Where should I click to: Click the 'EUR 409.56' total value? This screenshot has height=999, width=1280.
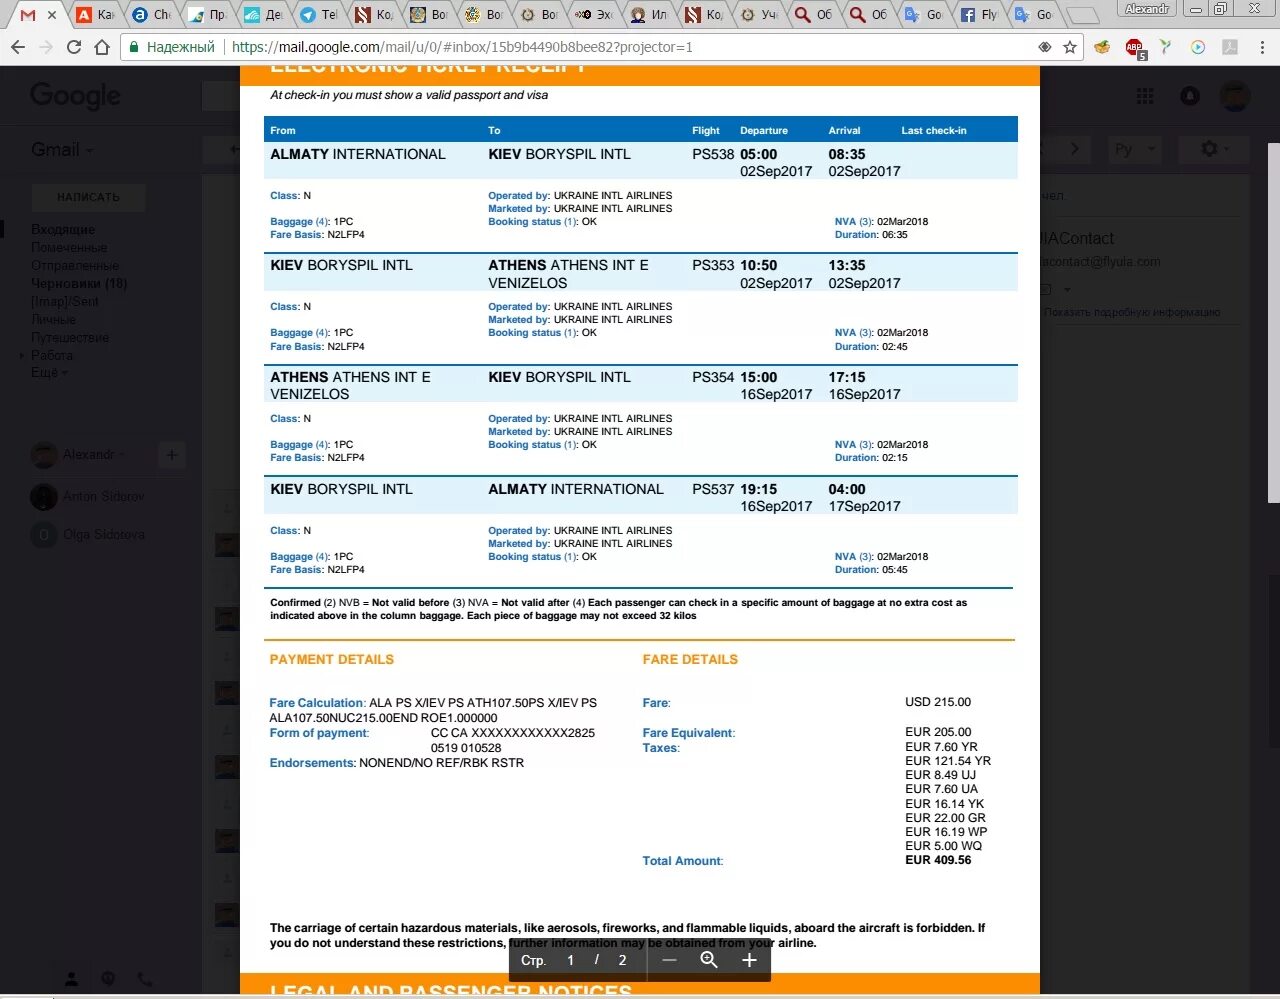(938, 860)
